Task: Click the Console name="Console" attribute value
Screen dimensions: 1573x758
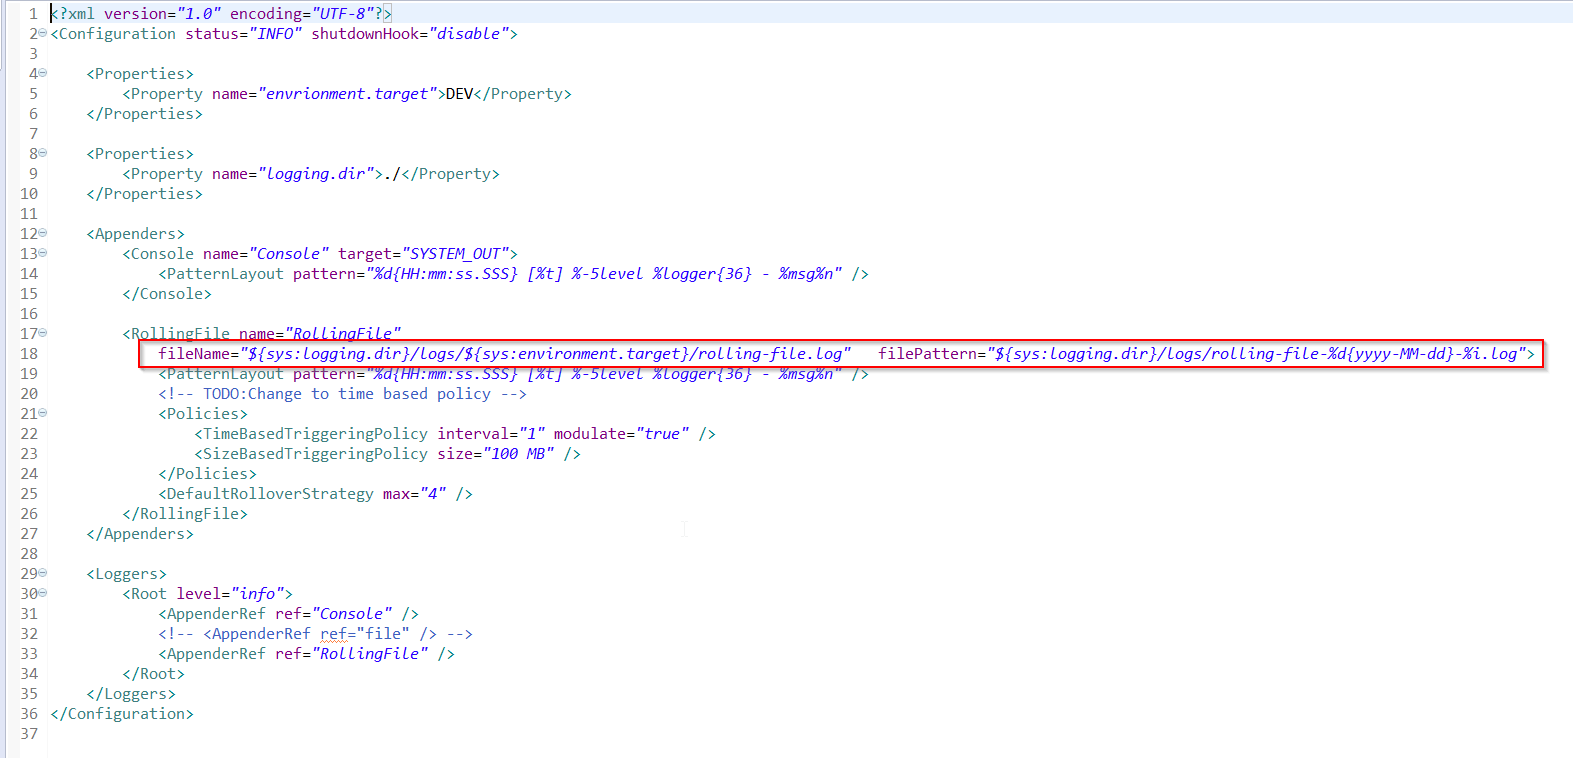Action: tap(289, 254)
